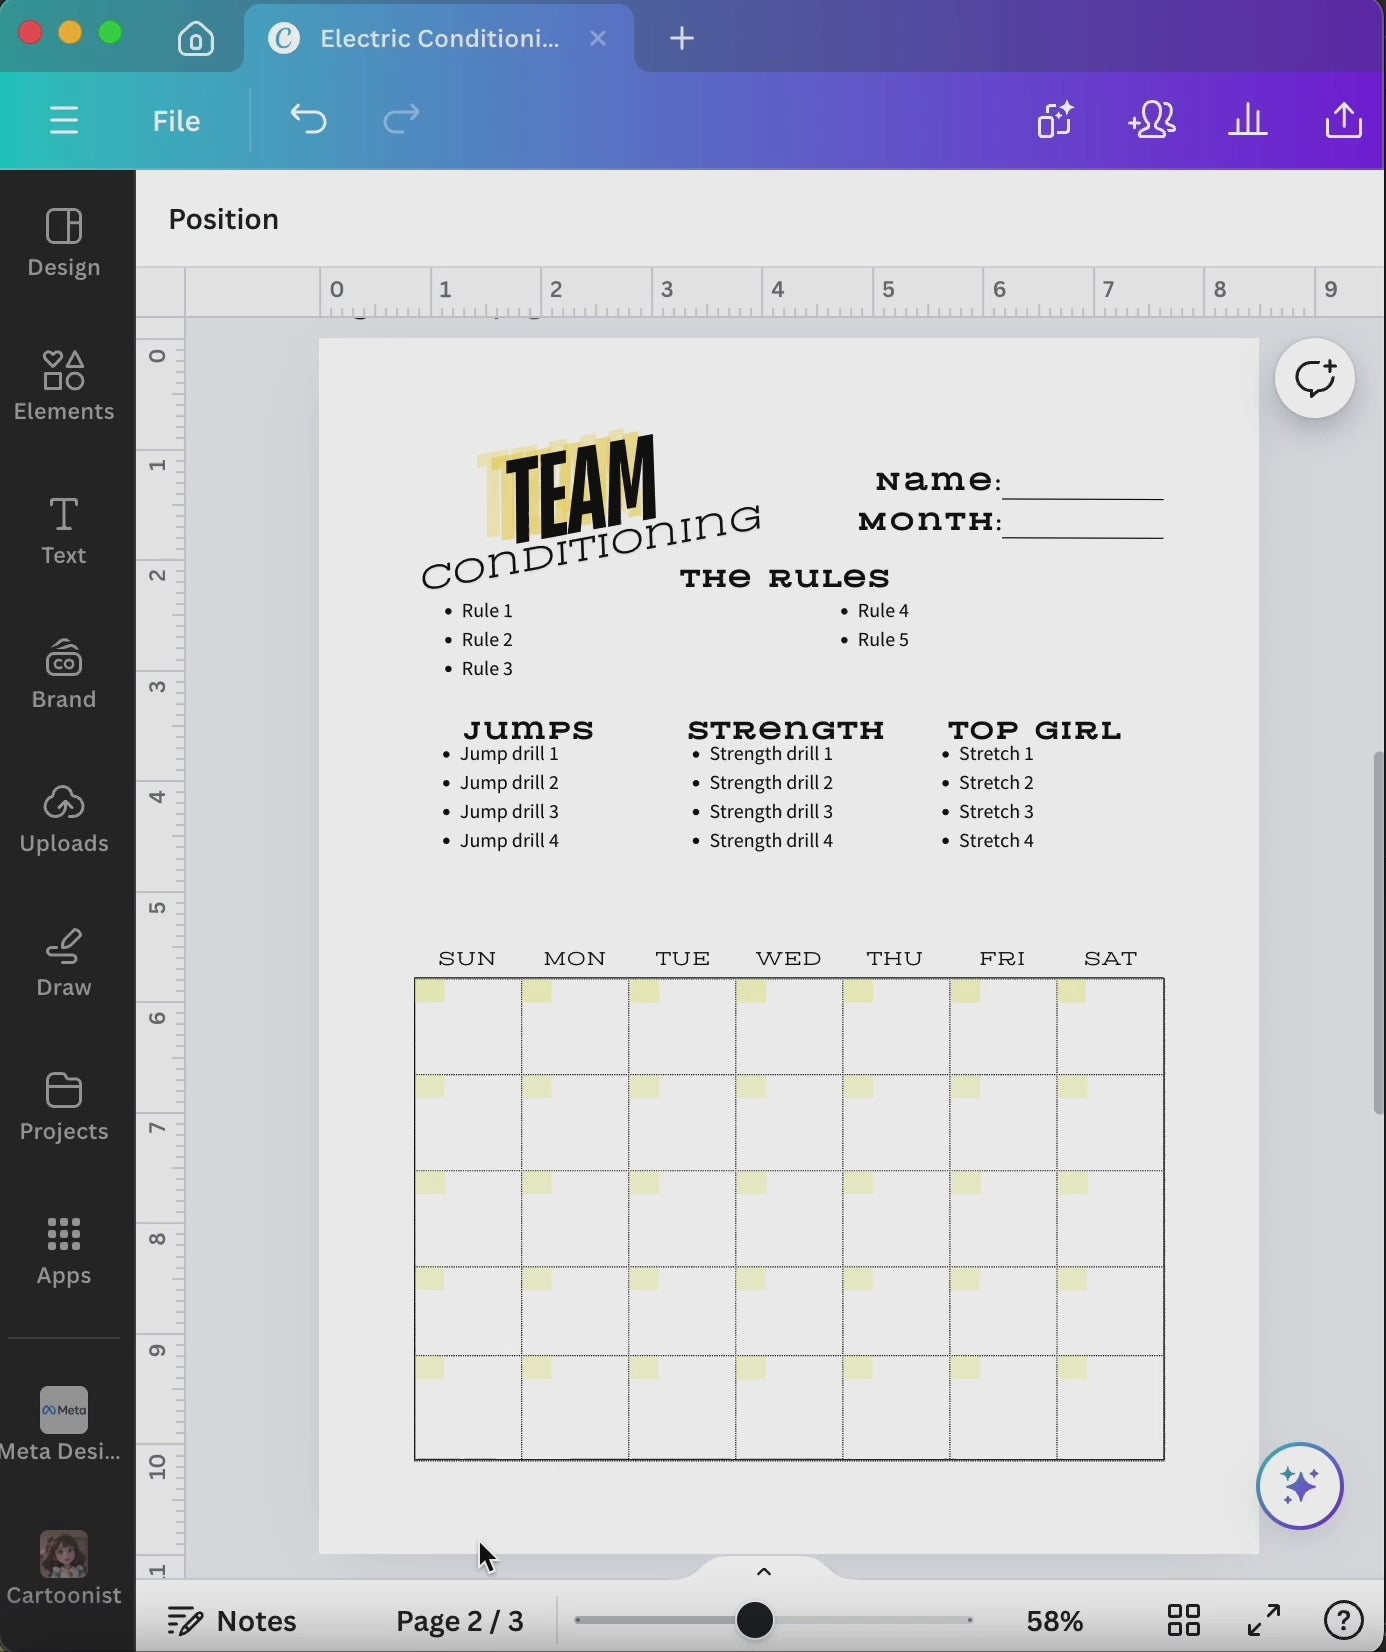Open the Help question mark

[1344, 1619]
